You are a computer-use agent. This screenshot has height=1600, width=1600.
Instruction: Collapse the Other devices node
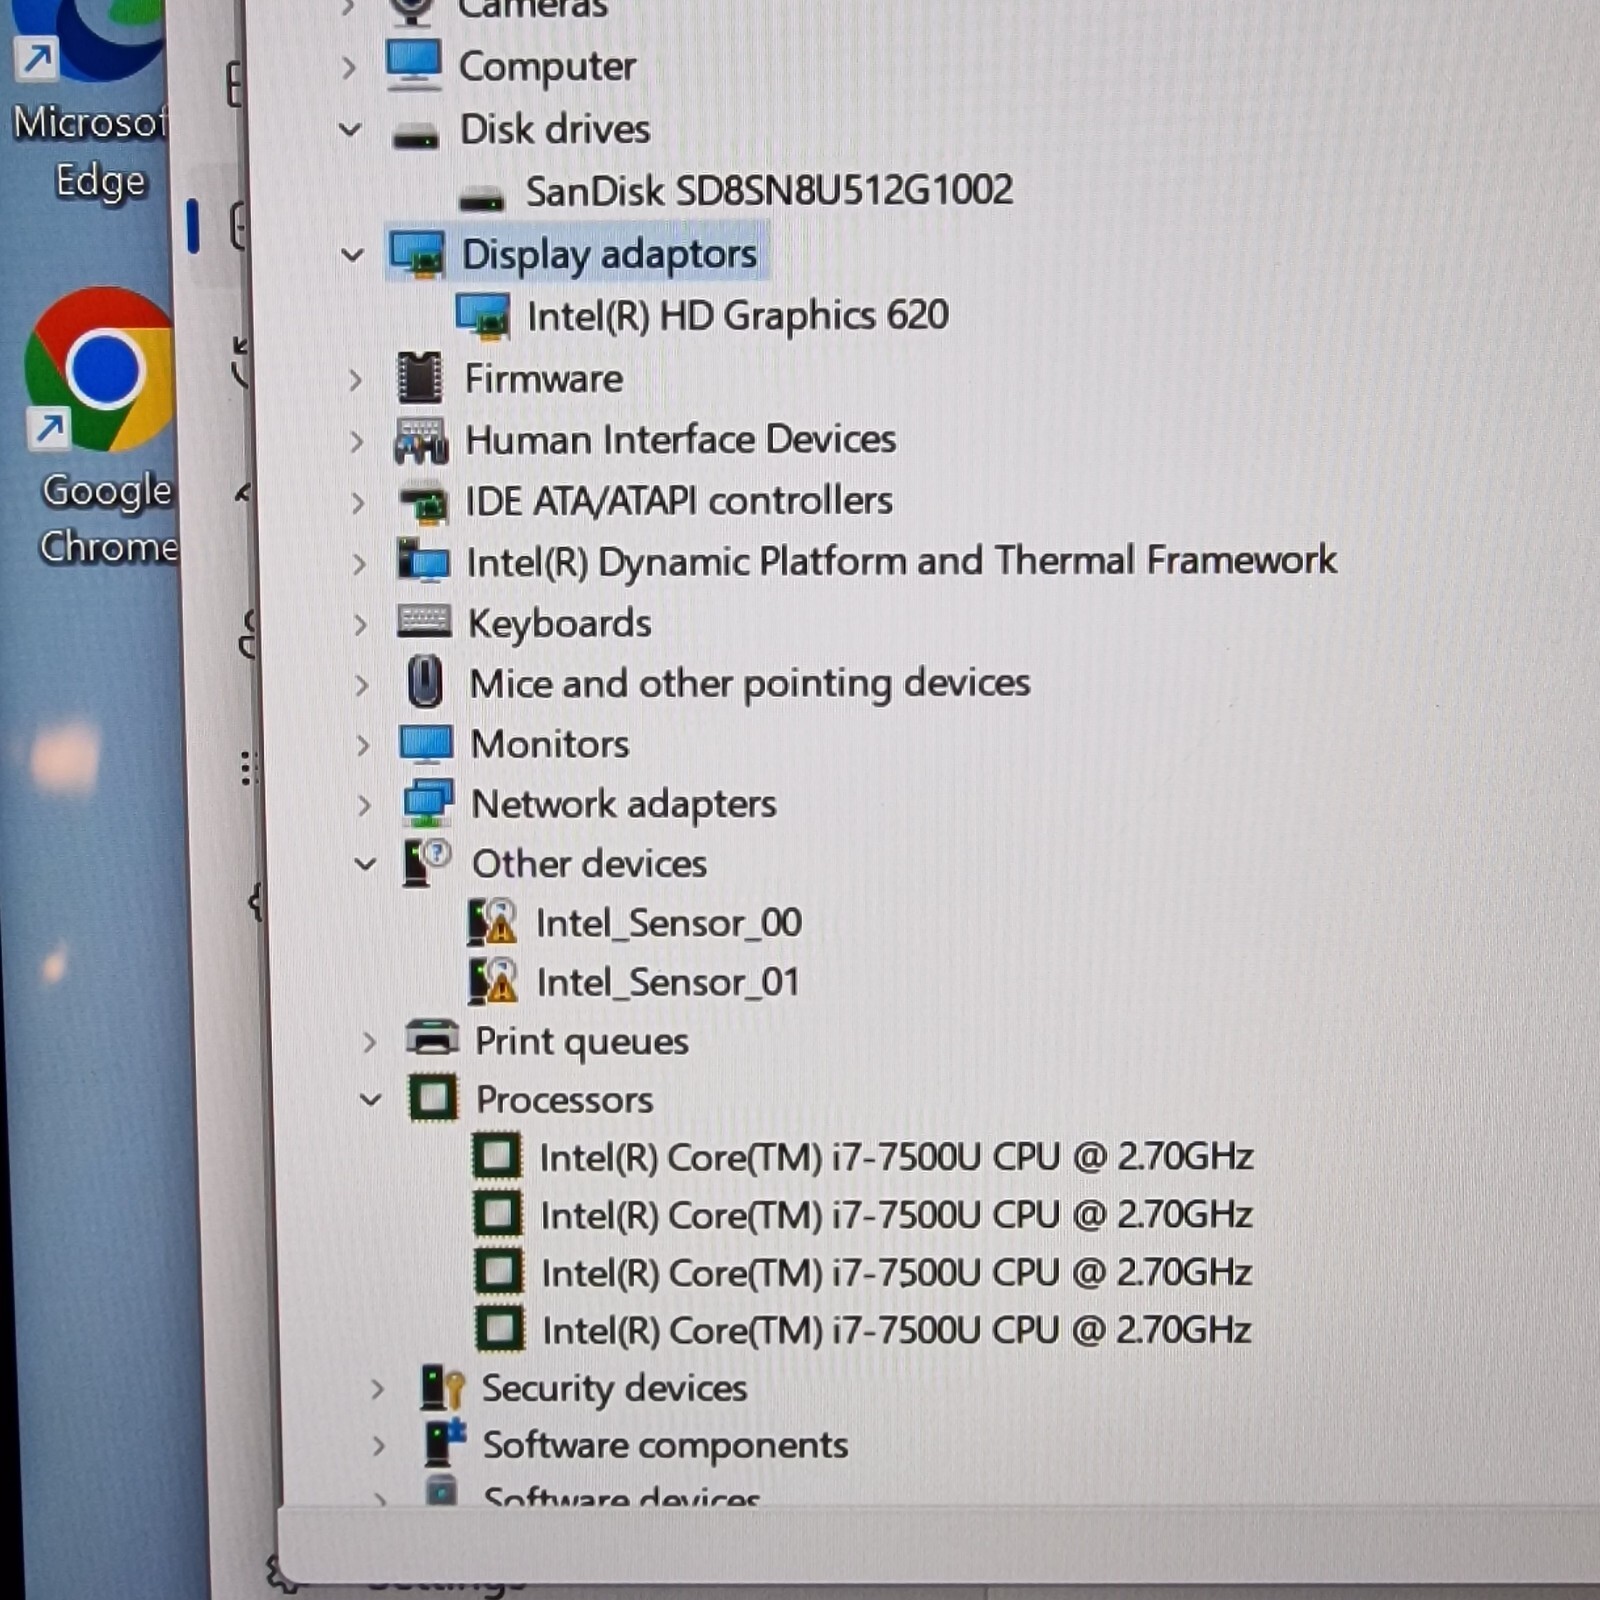(x=366, y=863)
